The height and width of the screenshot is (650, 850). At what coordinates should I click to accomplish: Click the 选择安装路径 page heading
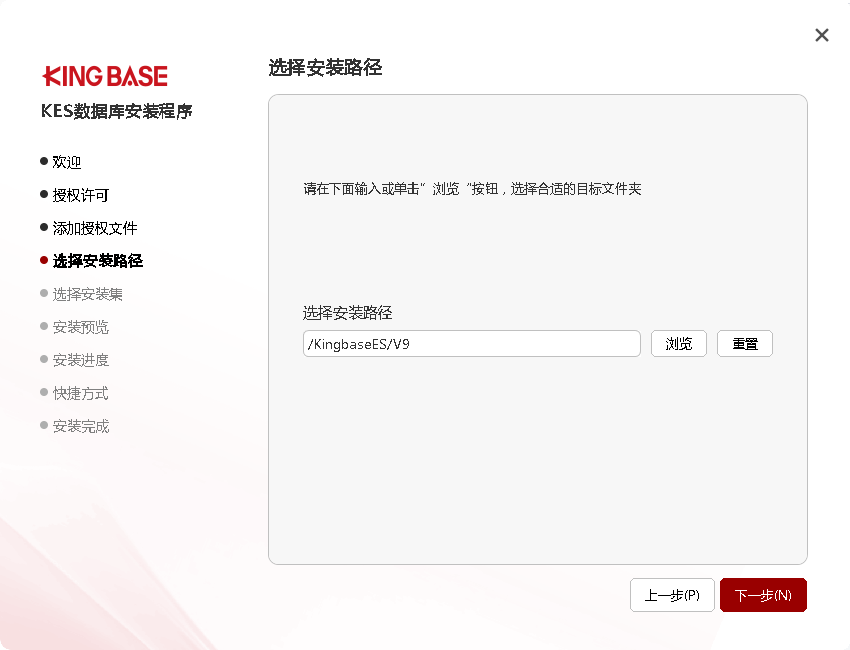(x=325, y=68)
